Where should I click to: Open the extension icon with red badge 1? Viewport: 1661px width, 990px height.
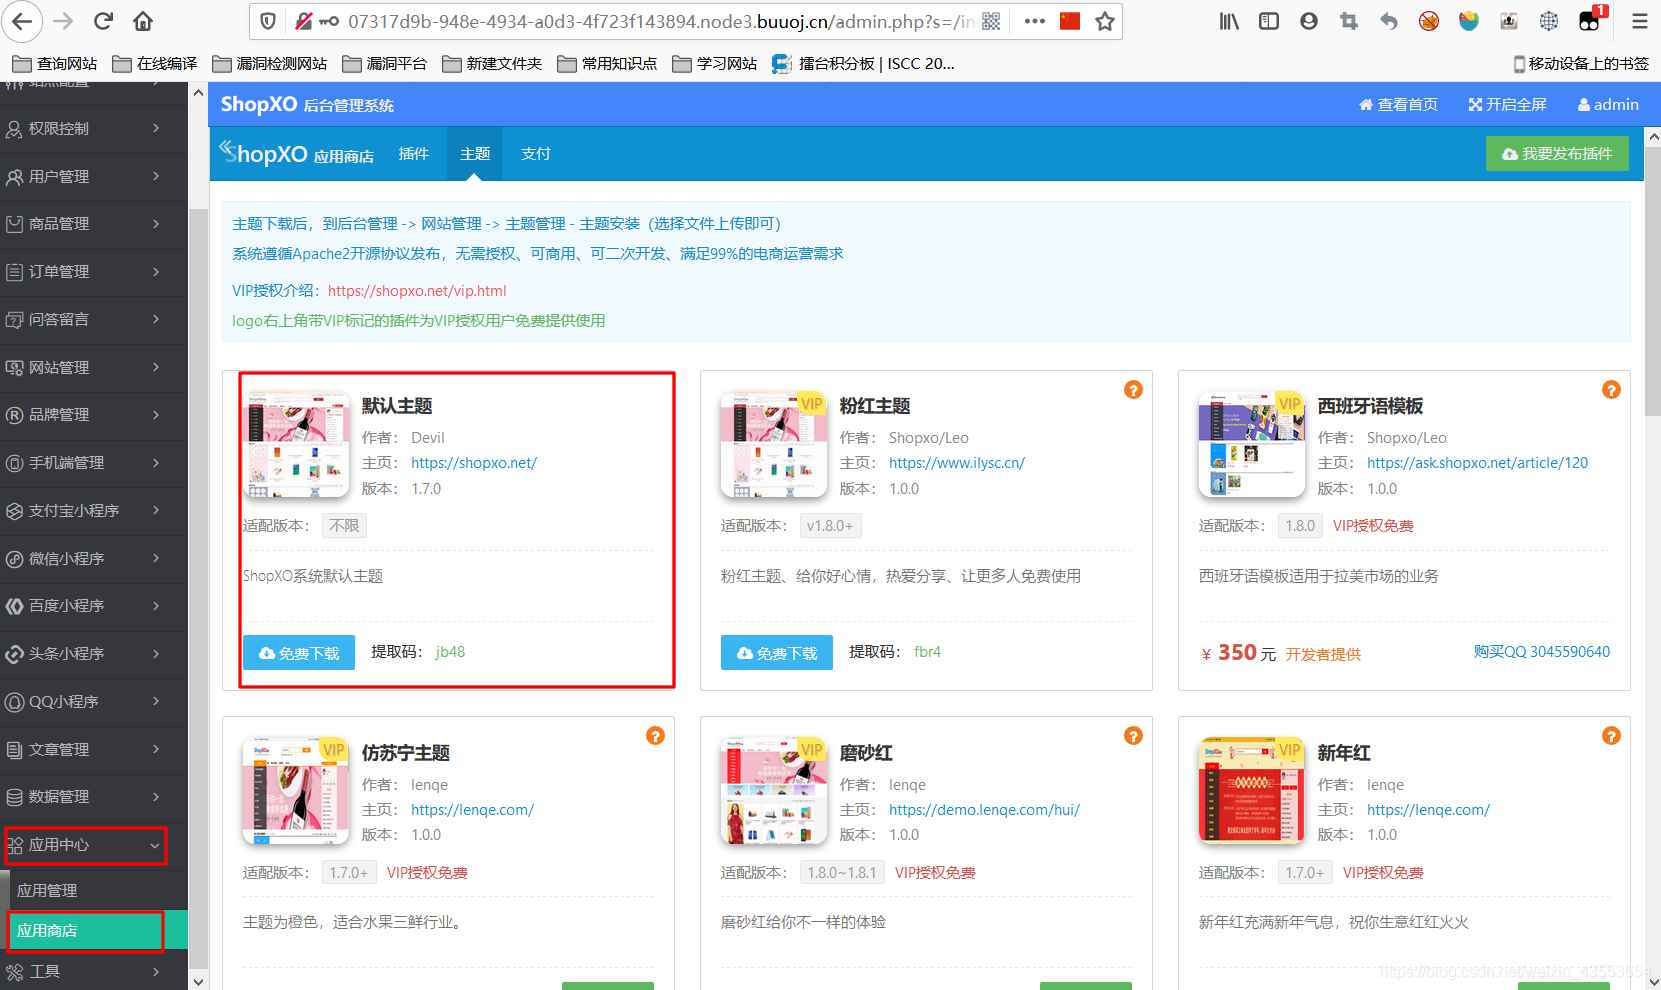tap(1591, 19)
